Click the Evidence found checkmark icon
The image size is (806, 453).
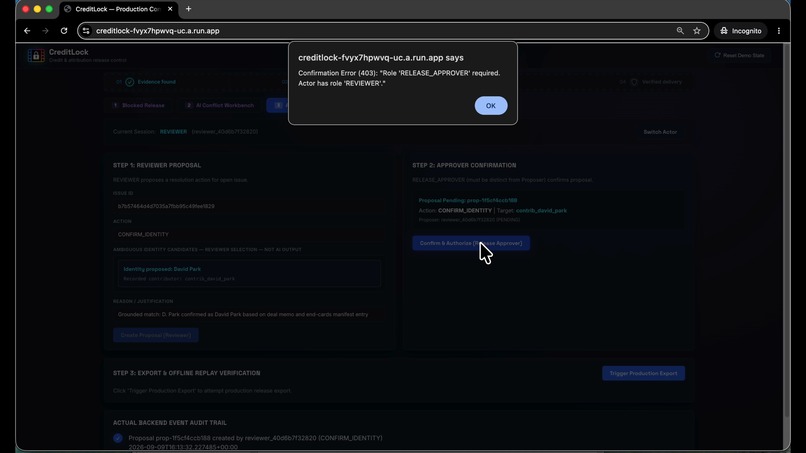coord(130,82)
